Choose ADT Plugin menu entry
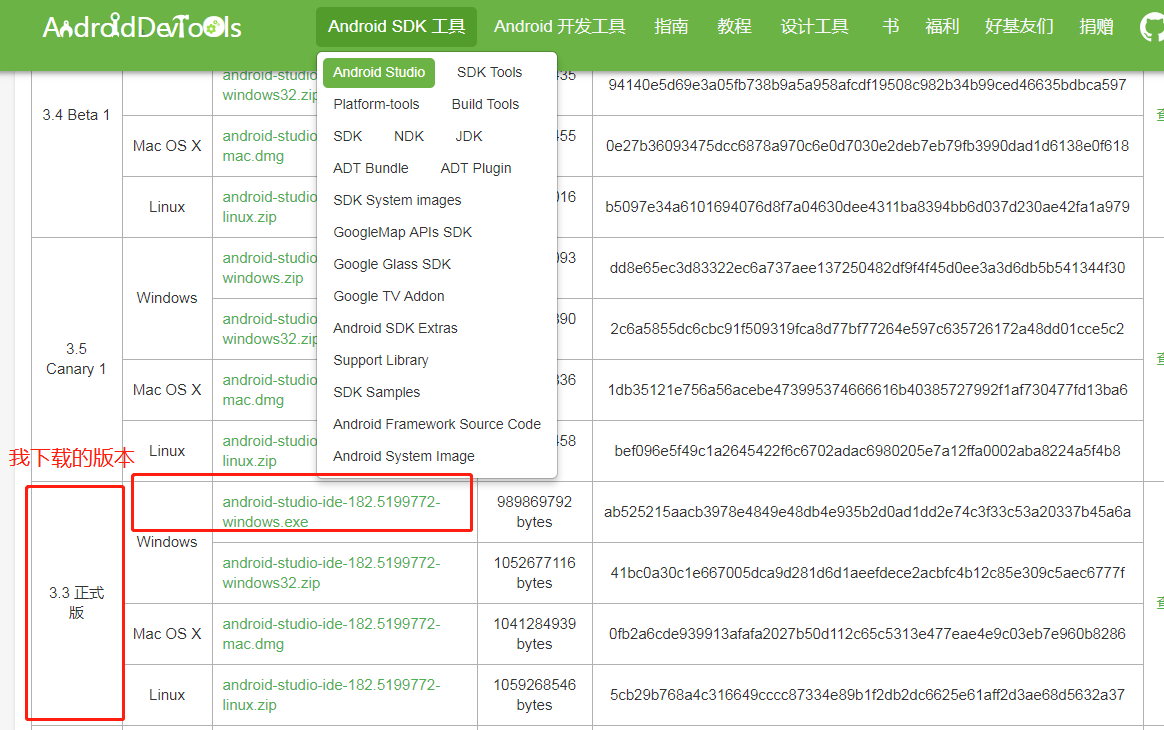 point(476,168)
